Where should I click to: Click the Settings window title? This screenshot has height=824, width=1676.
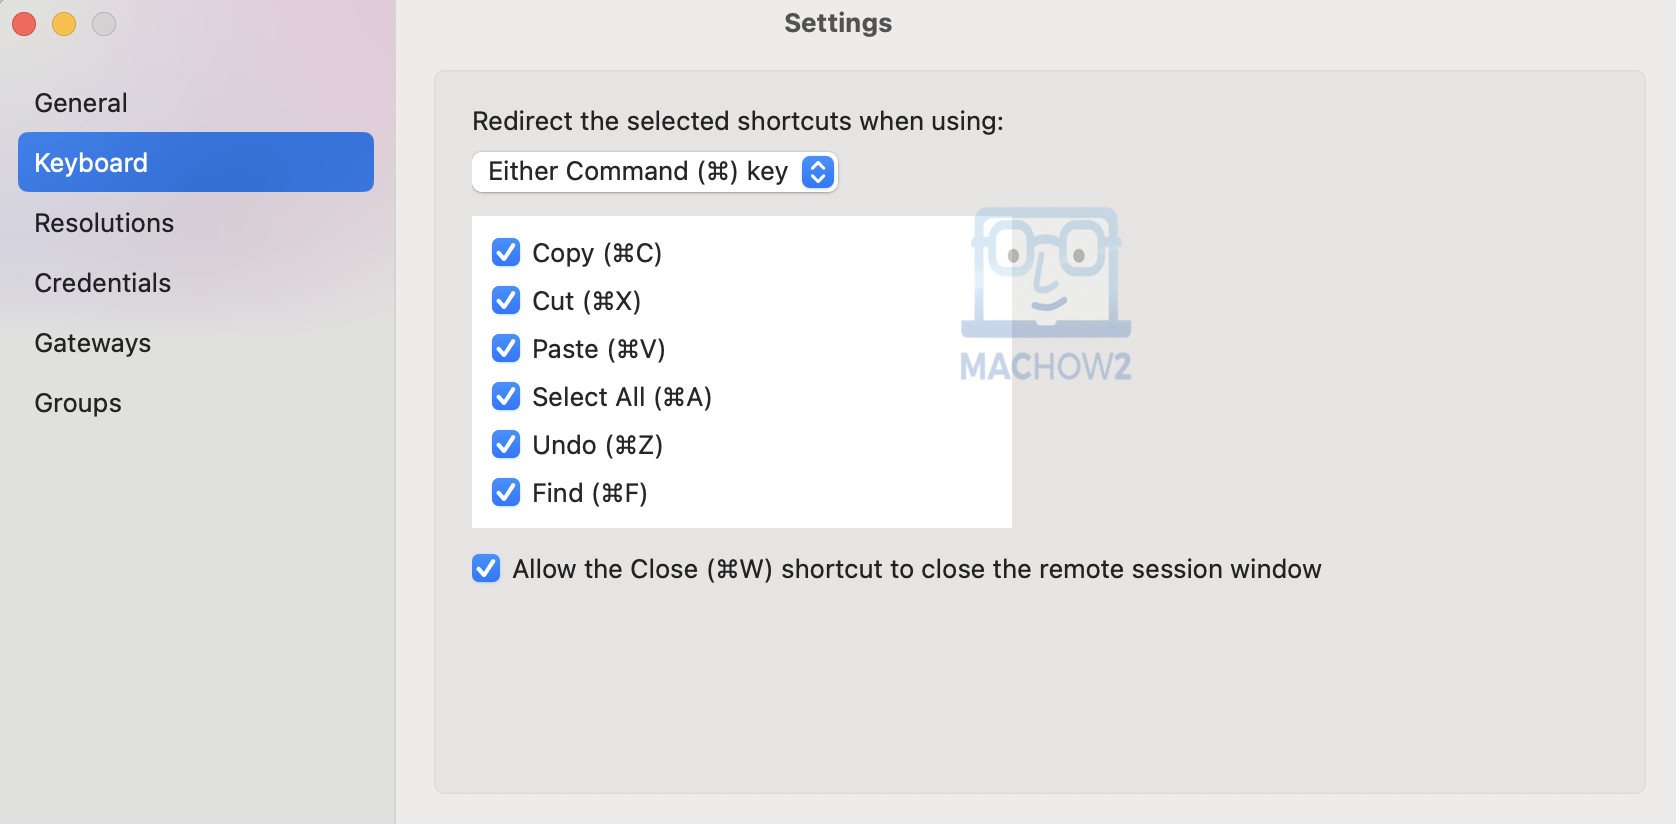837,22
